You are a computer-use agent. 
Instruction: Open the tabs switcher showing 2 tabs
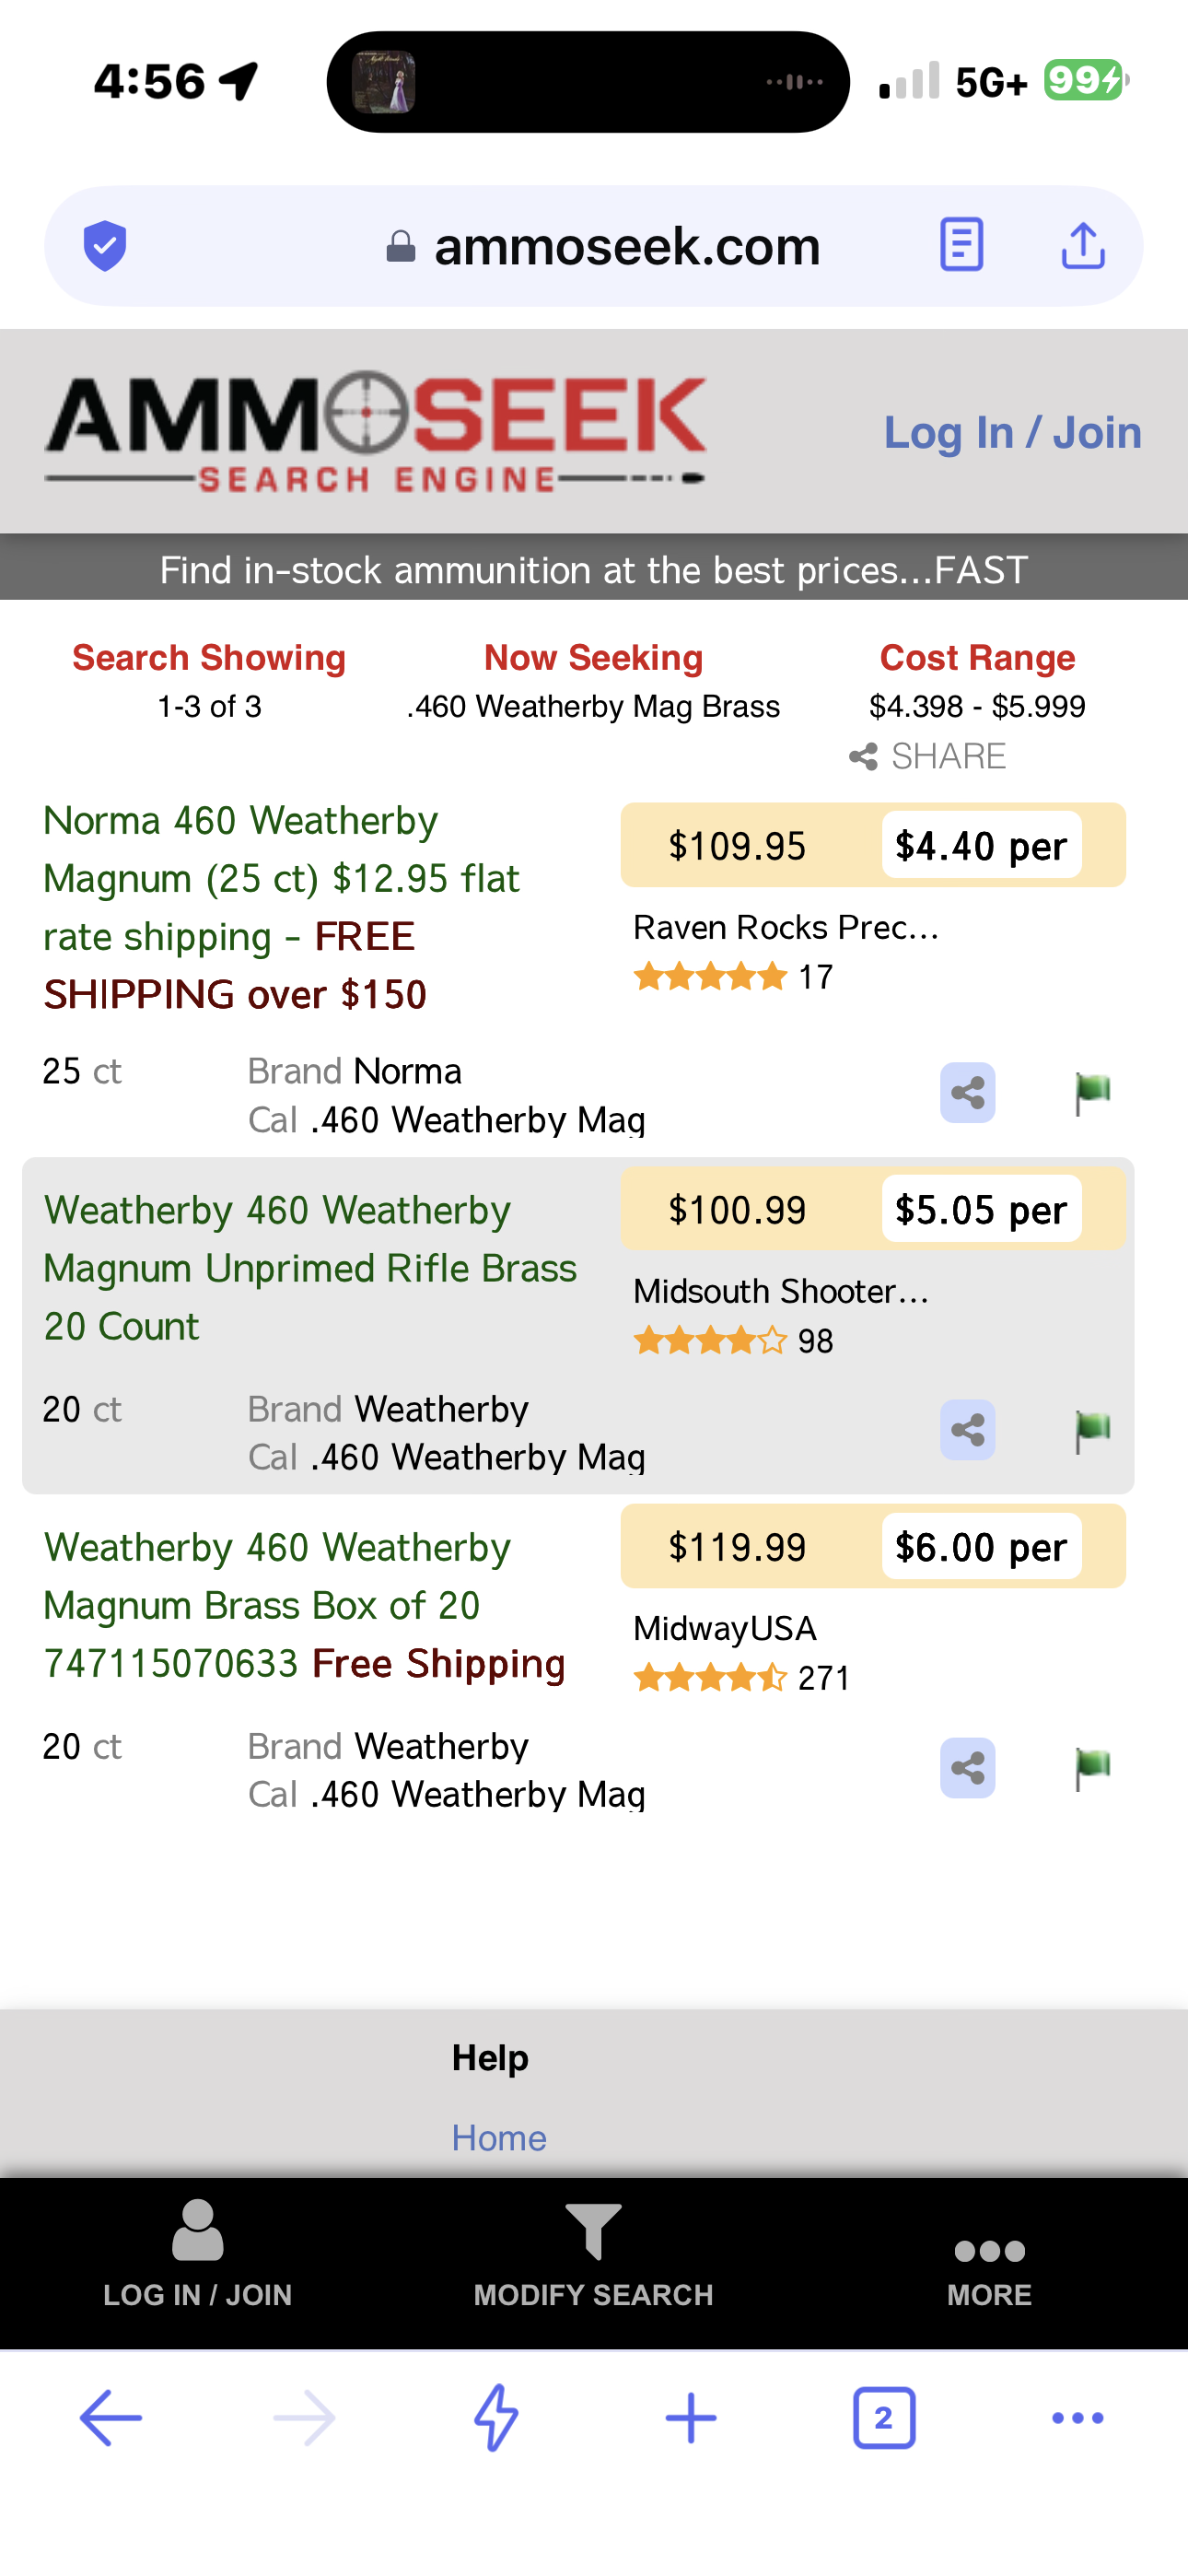884,2418
